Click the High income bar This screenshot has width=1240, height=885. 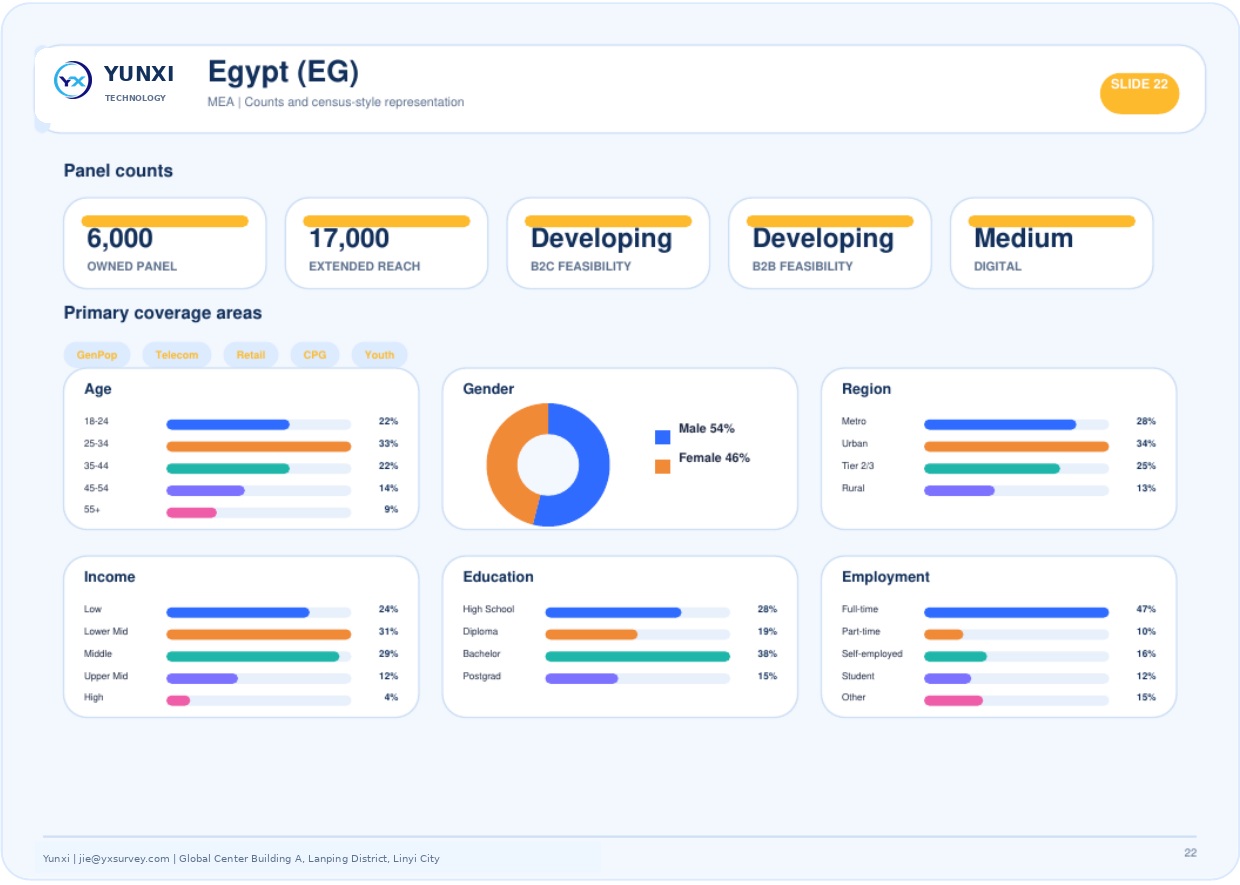tap(258, 700)
